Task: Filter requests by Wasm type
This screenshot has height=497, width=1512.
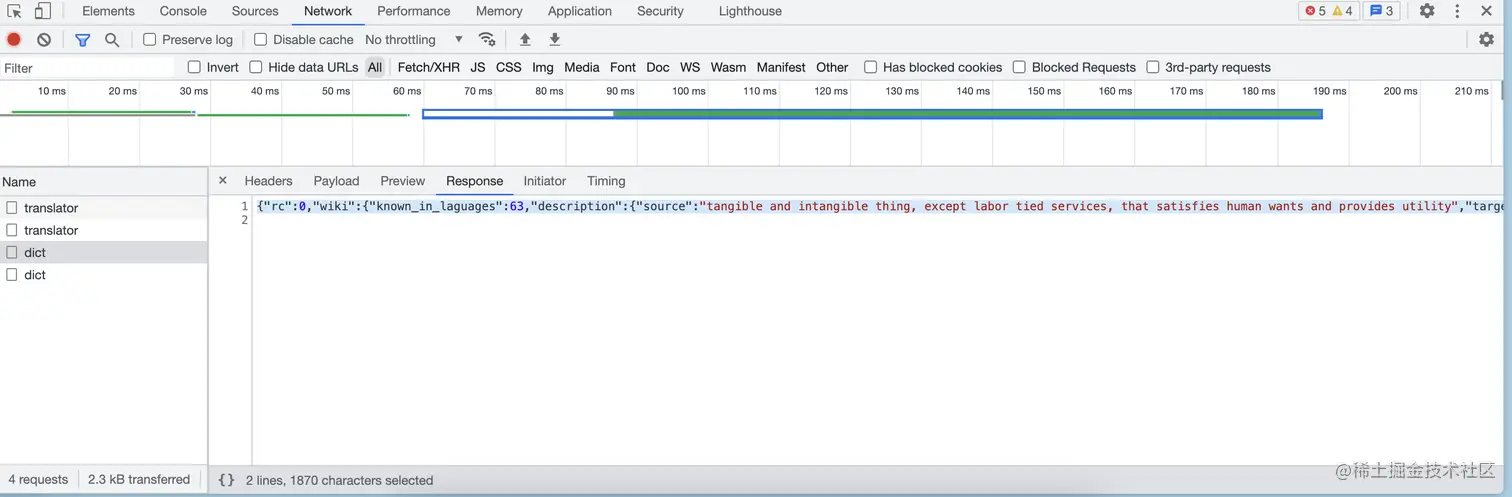Action: click(x=728, y=67)
